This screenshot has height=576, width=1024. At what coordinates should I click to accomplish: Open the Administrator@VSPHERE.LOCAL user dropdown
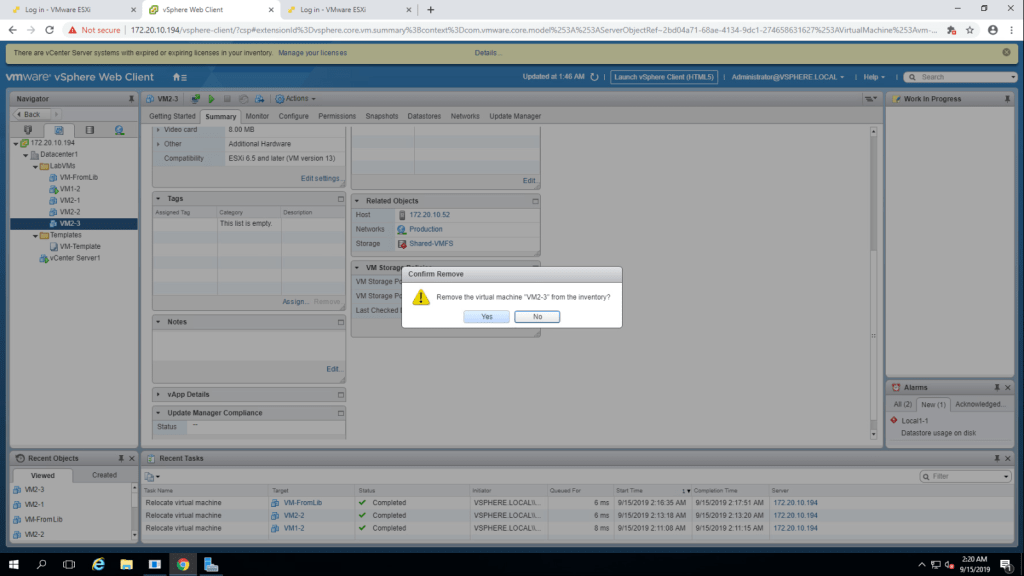tap(787, 77)
